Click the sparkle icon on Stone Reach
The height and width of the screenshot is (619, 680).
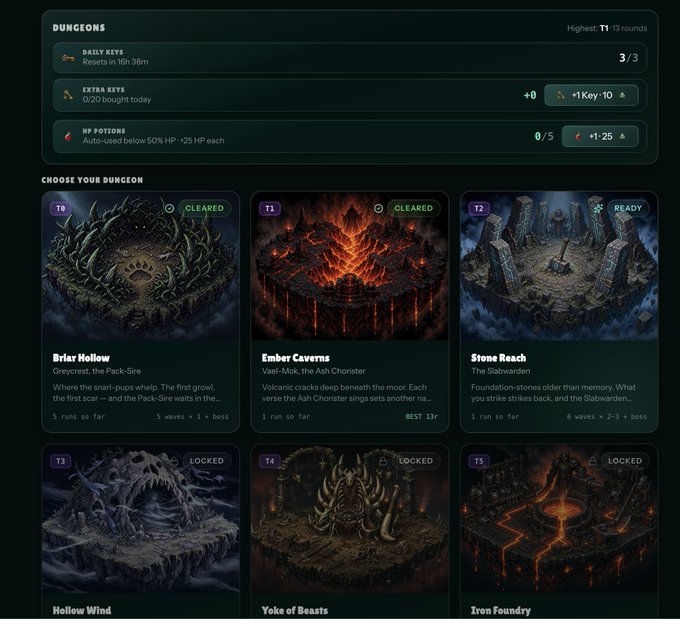coord(598,208)
